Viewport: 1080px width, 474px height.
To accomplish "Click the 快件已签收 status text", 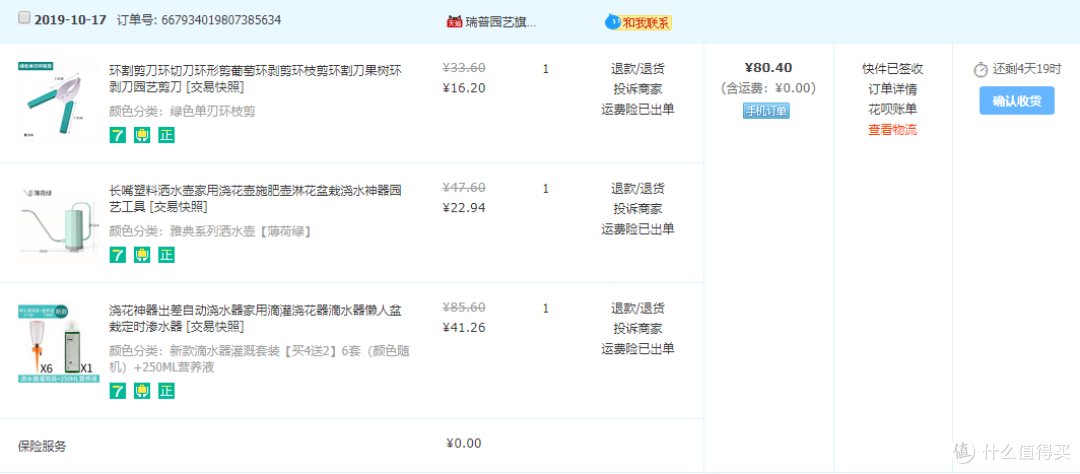I will pyautogui.click(x=893, y=69).
